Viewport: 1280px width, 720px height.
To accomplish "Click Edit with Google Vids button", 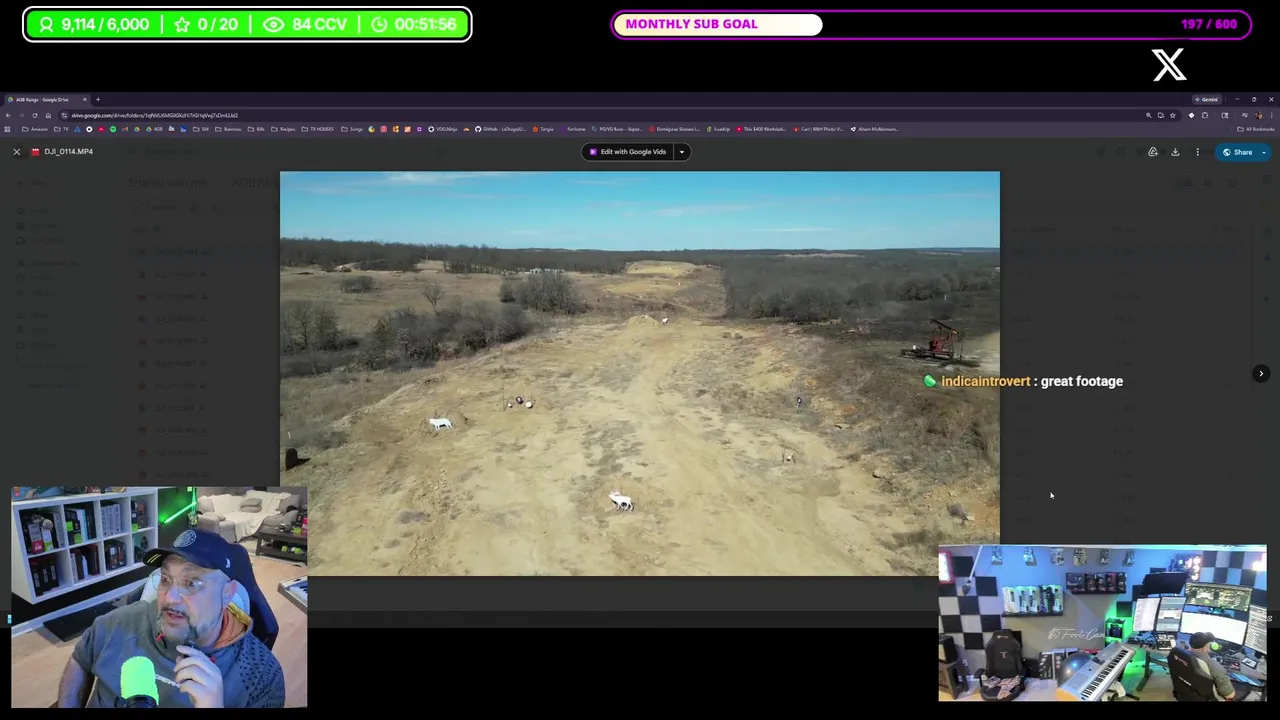I will pyautogui.click(x=628, y=152).
